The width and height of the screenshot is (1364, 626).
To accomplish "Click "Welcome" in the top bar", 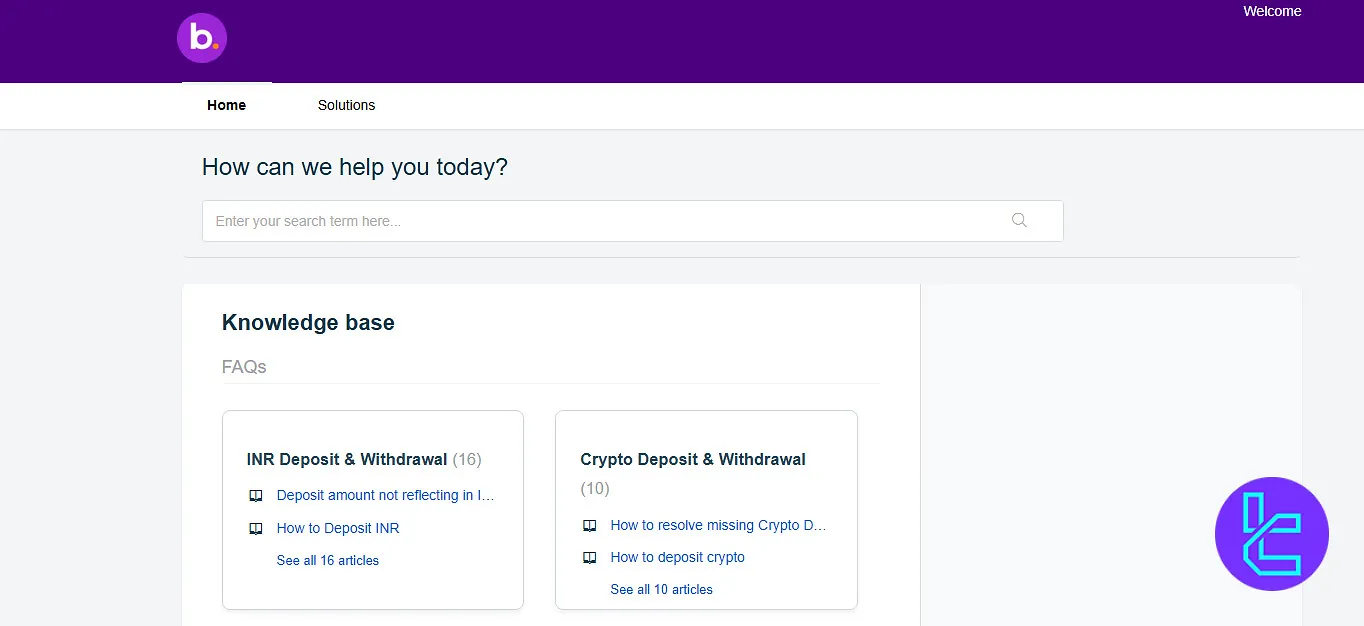I will pos(1271,11).
